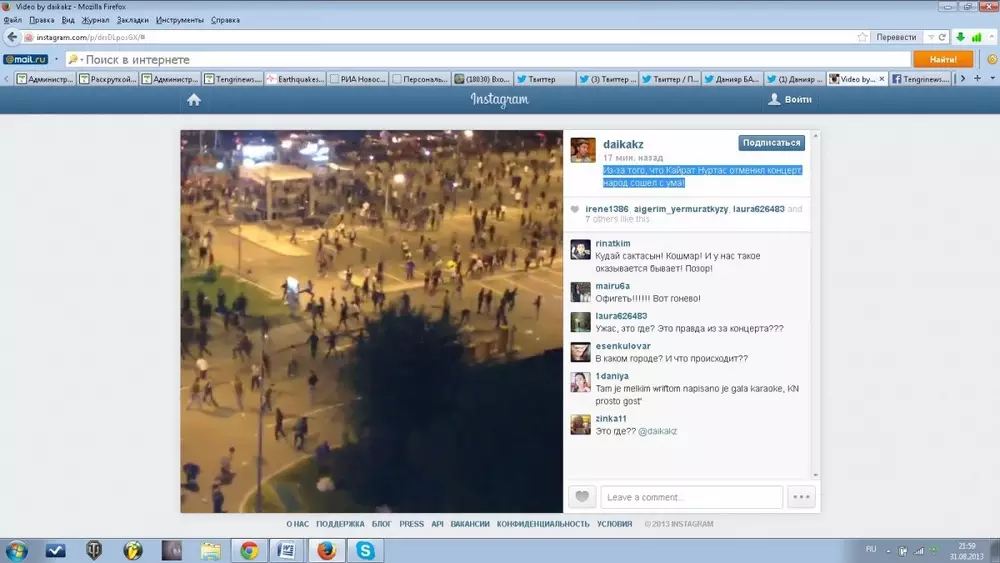Open the three-dots more options button
Screen dimensions: 1000x563
pos(801,497)
